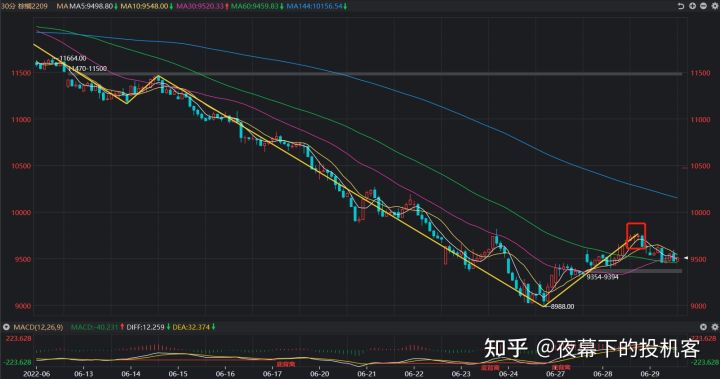Click the MACD(12,26,9) indicator label
The width and height of the screenshot is (720, 379).
pos(38,327)
